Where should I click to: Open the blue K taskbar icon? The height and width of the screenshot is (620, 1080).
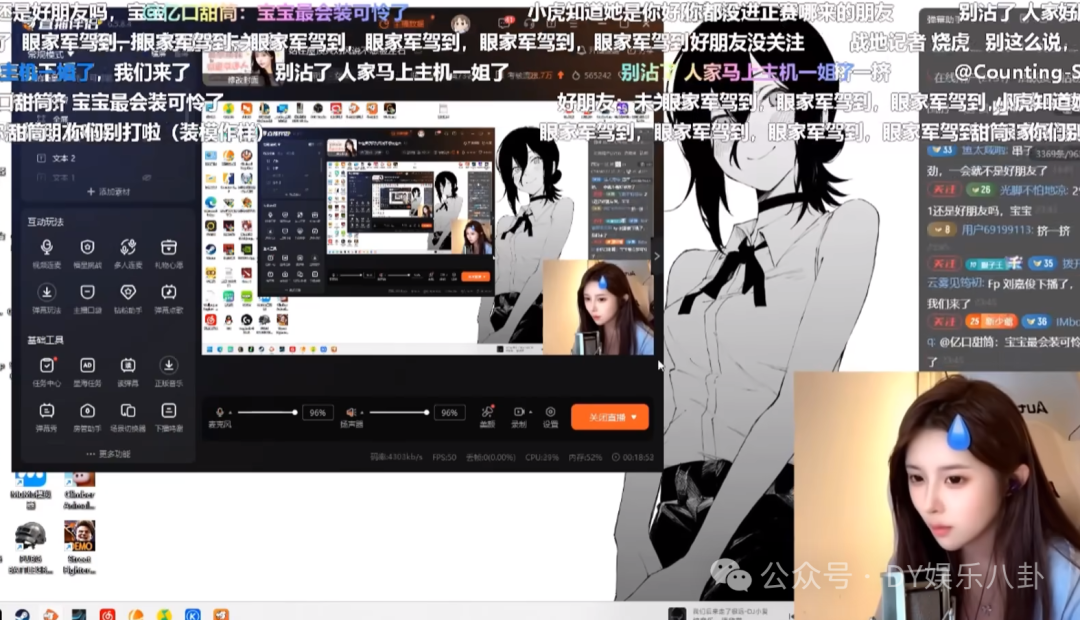[x=193, y=614]
